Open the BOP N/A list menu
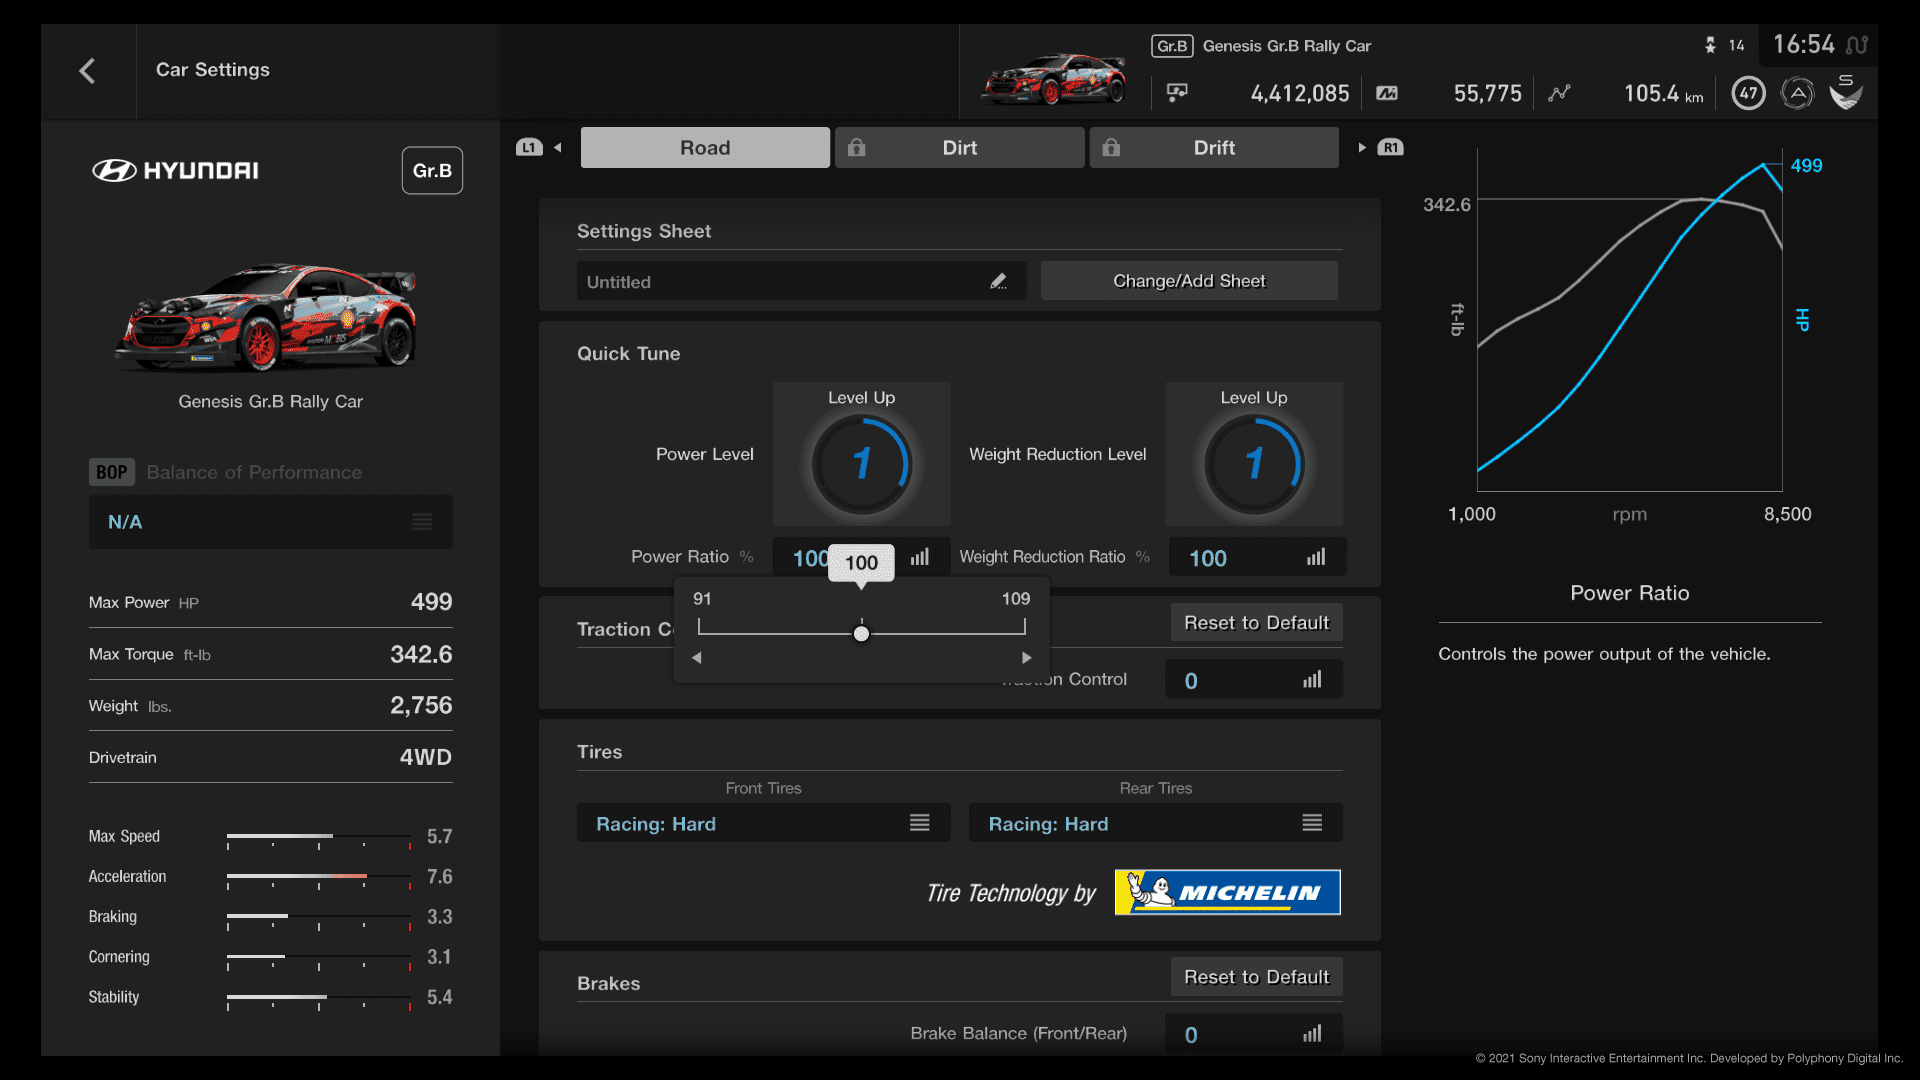This screenshot has width=1920, height=1080. tap(271, 522)
